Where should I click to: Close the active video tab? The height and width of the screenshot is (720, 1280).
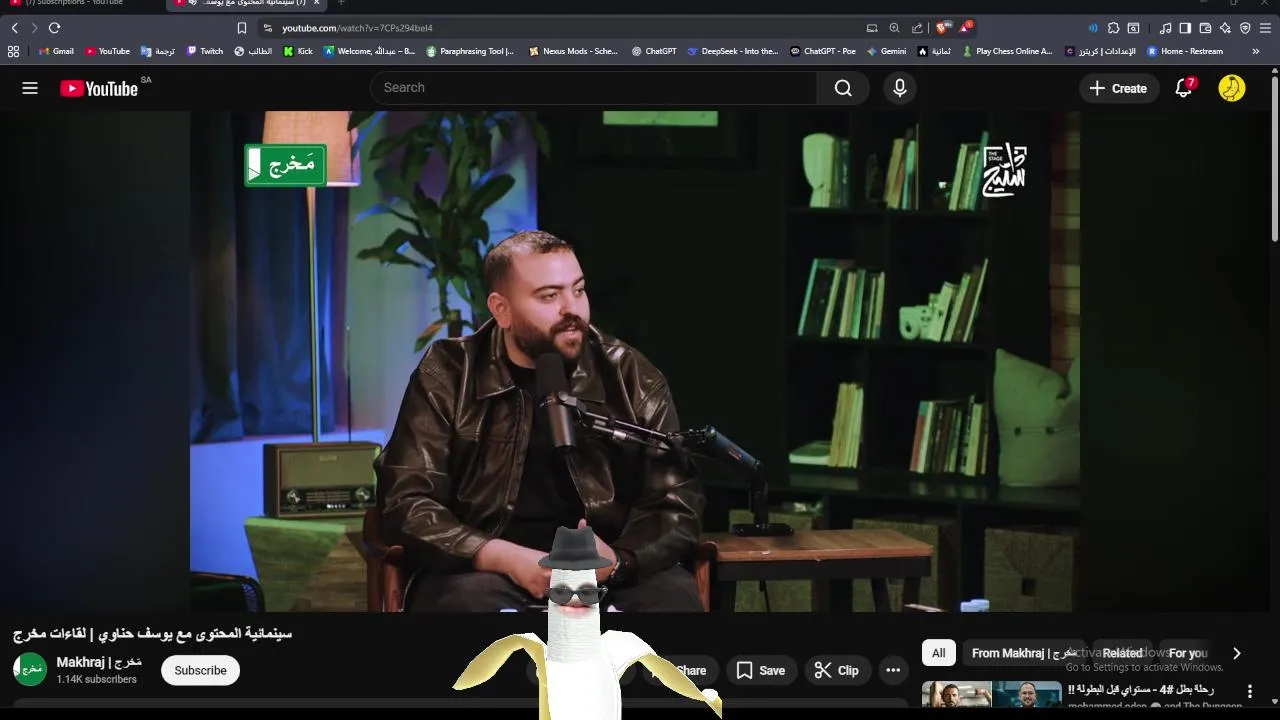[x=316, y=3]
